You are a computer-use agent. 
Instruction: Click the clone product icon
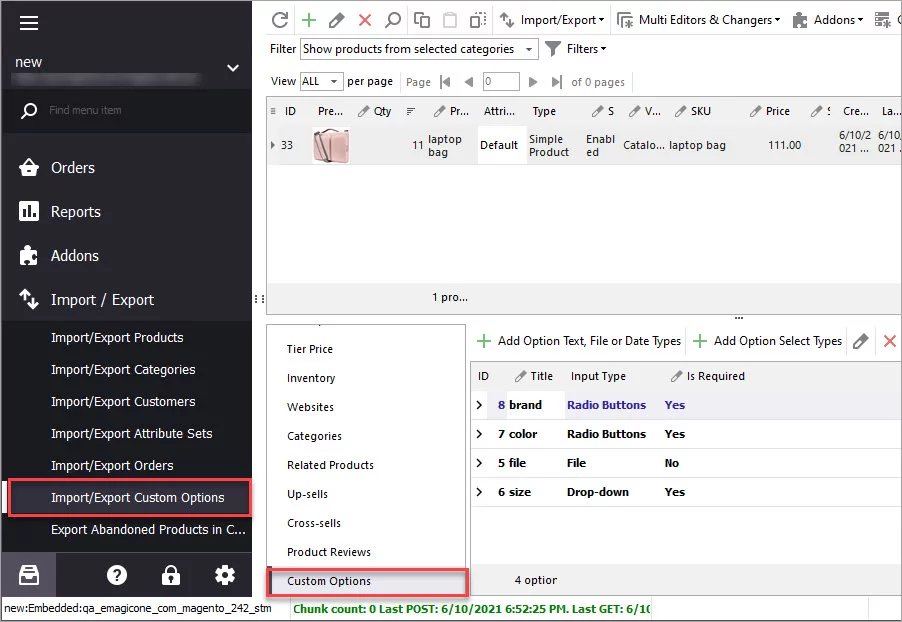click(478, 20)
